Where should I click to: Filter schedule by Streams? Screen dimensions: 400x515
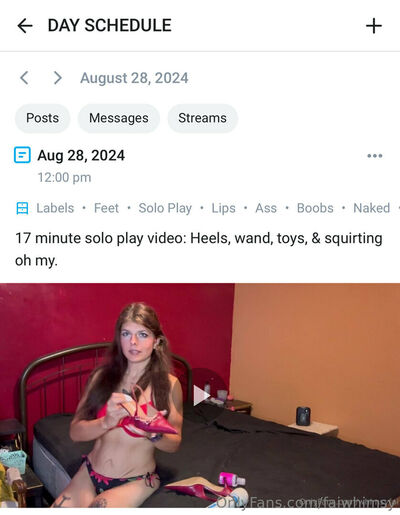click(202, 118)
